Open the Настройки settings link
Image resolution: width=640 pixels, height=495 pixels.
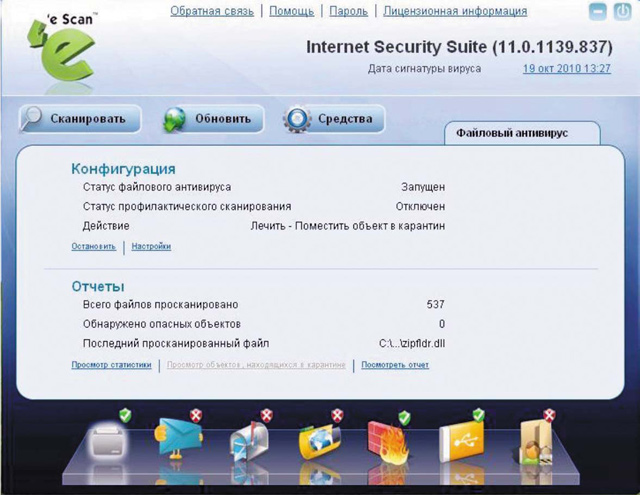(151, 246)
